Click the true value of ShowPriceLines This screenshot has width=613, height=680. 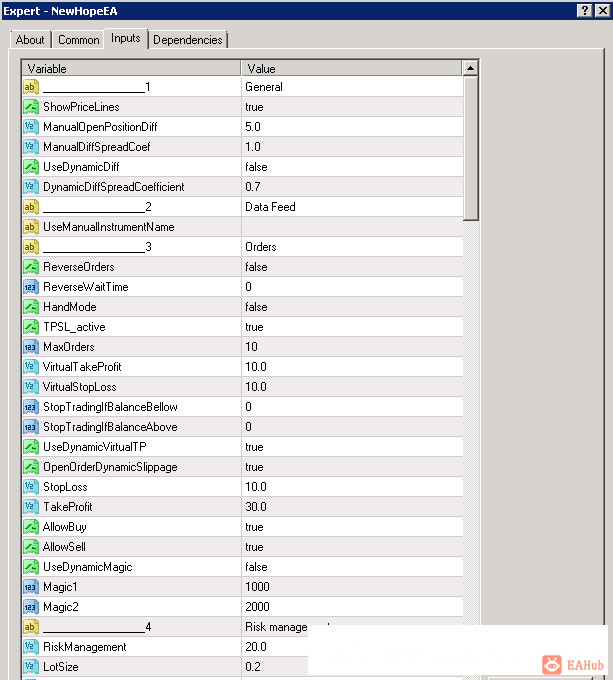pos(254,107)
